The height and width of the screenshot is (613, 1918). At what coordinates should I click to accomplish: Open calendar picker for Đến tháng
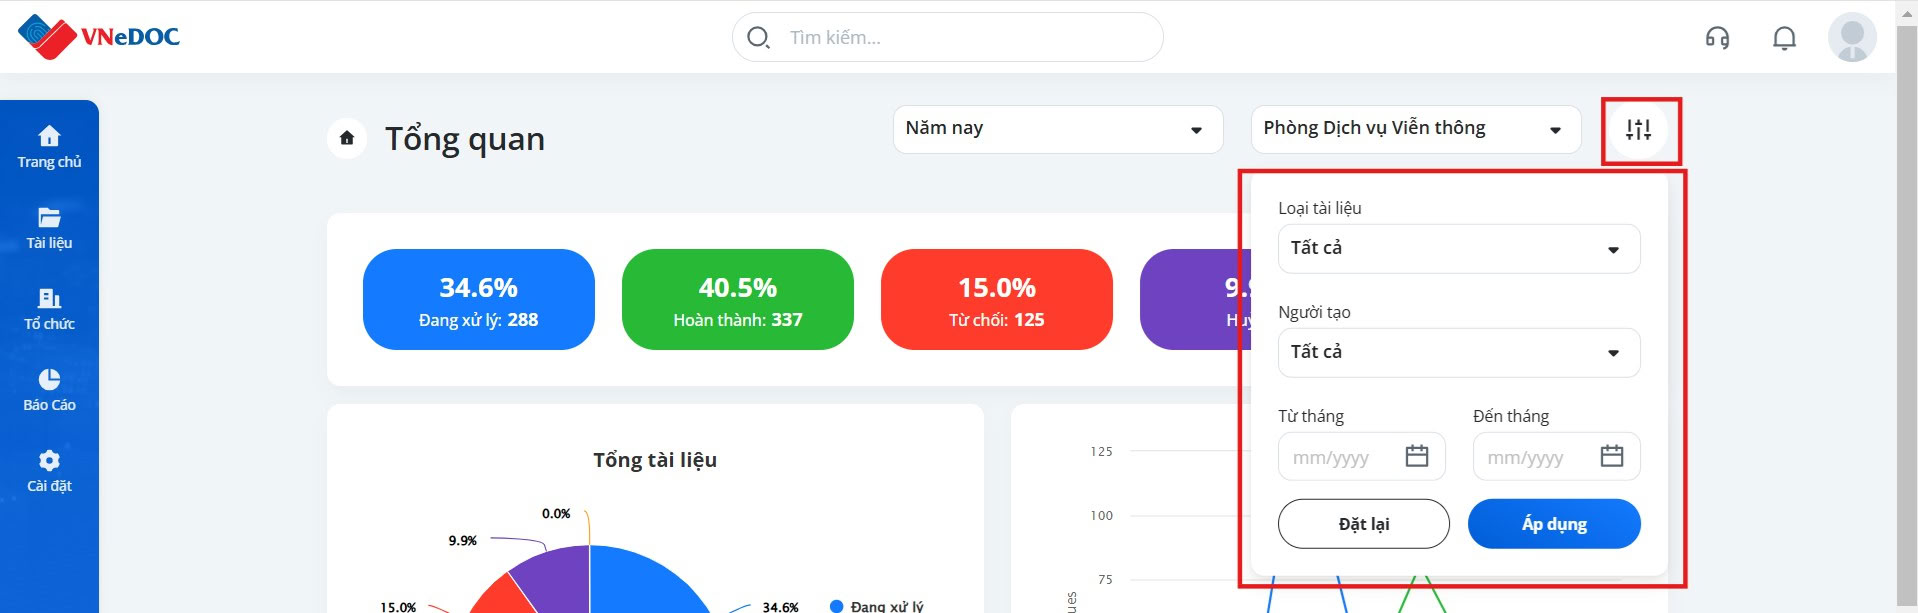coord(1612,456)
